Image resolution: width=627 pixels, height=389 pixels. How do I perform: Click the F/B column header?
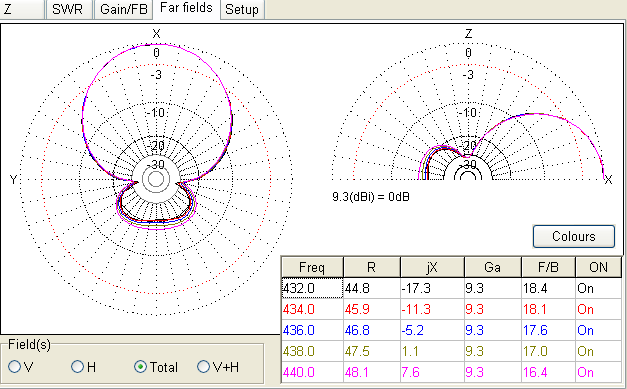(548, 267)
